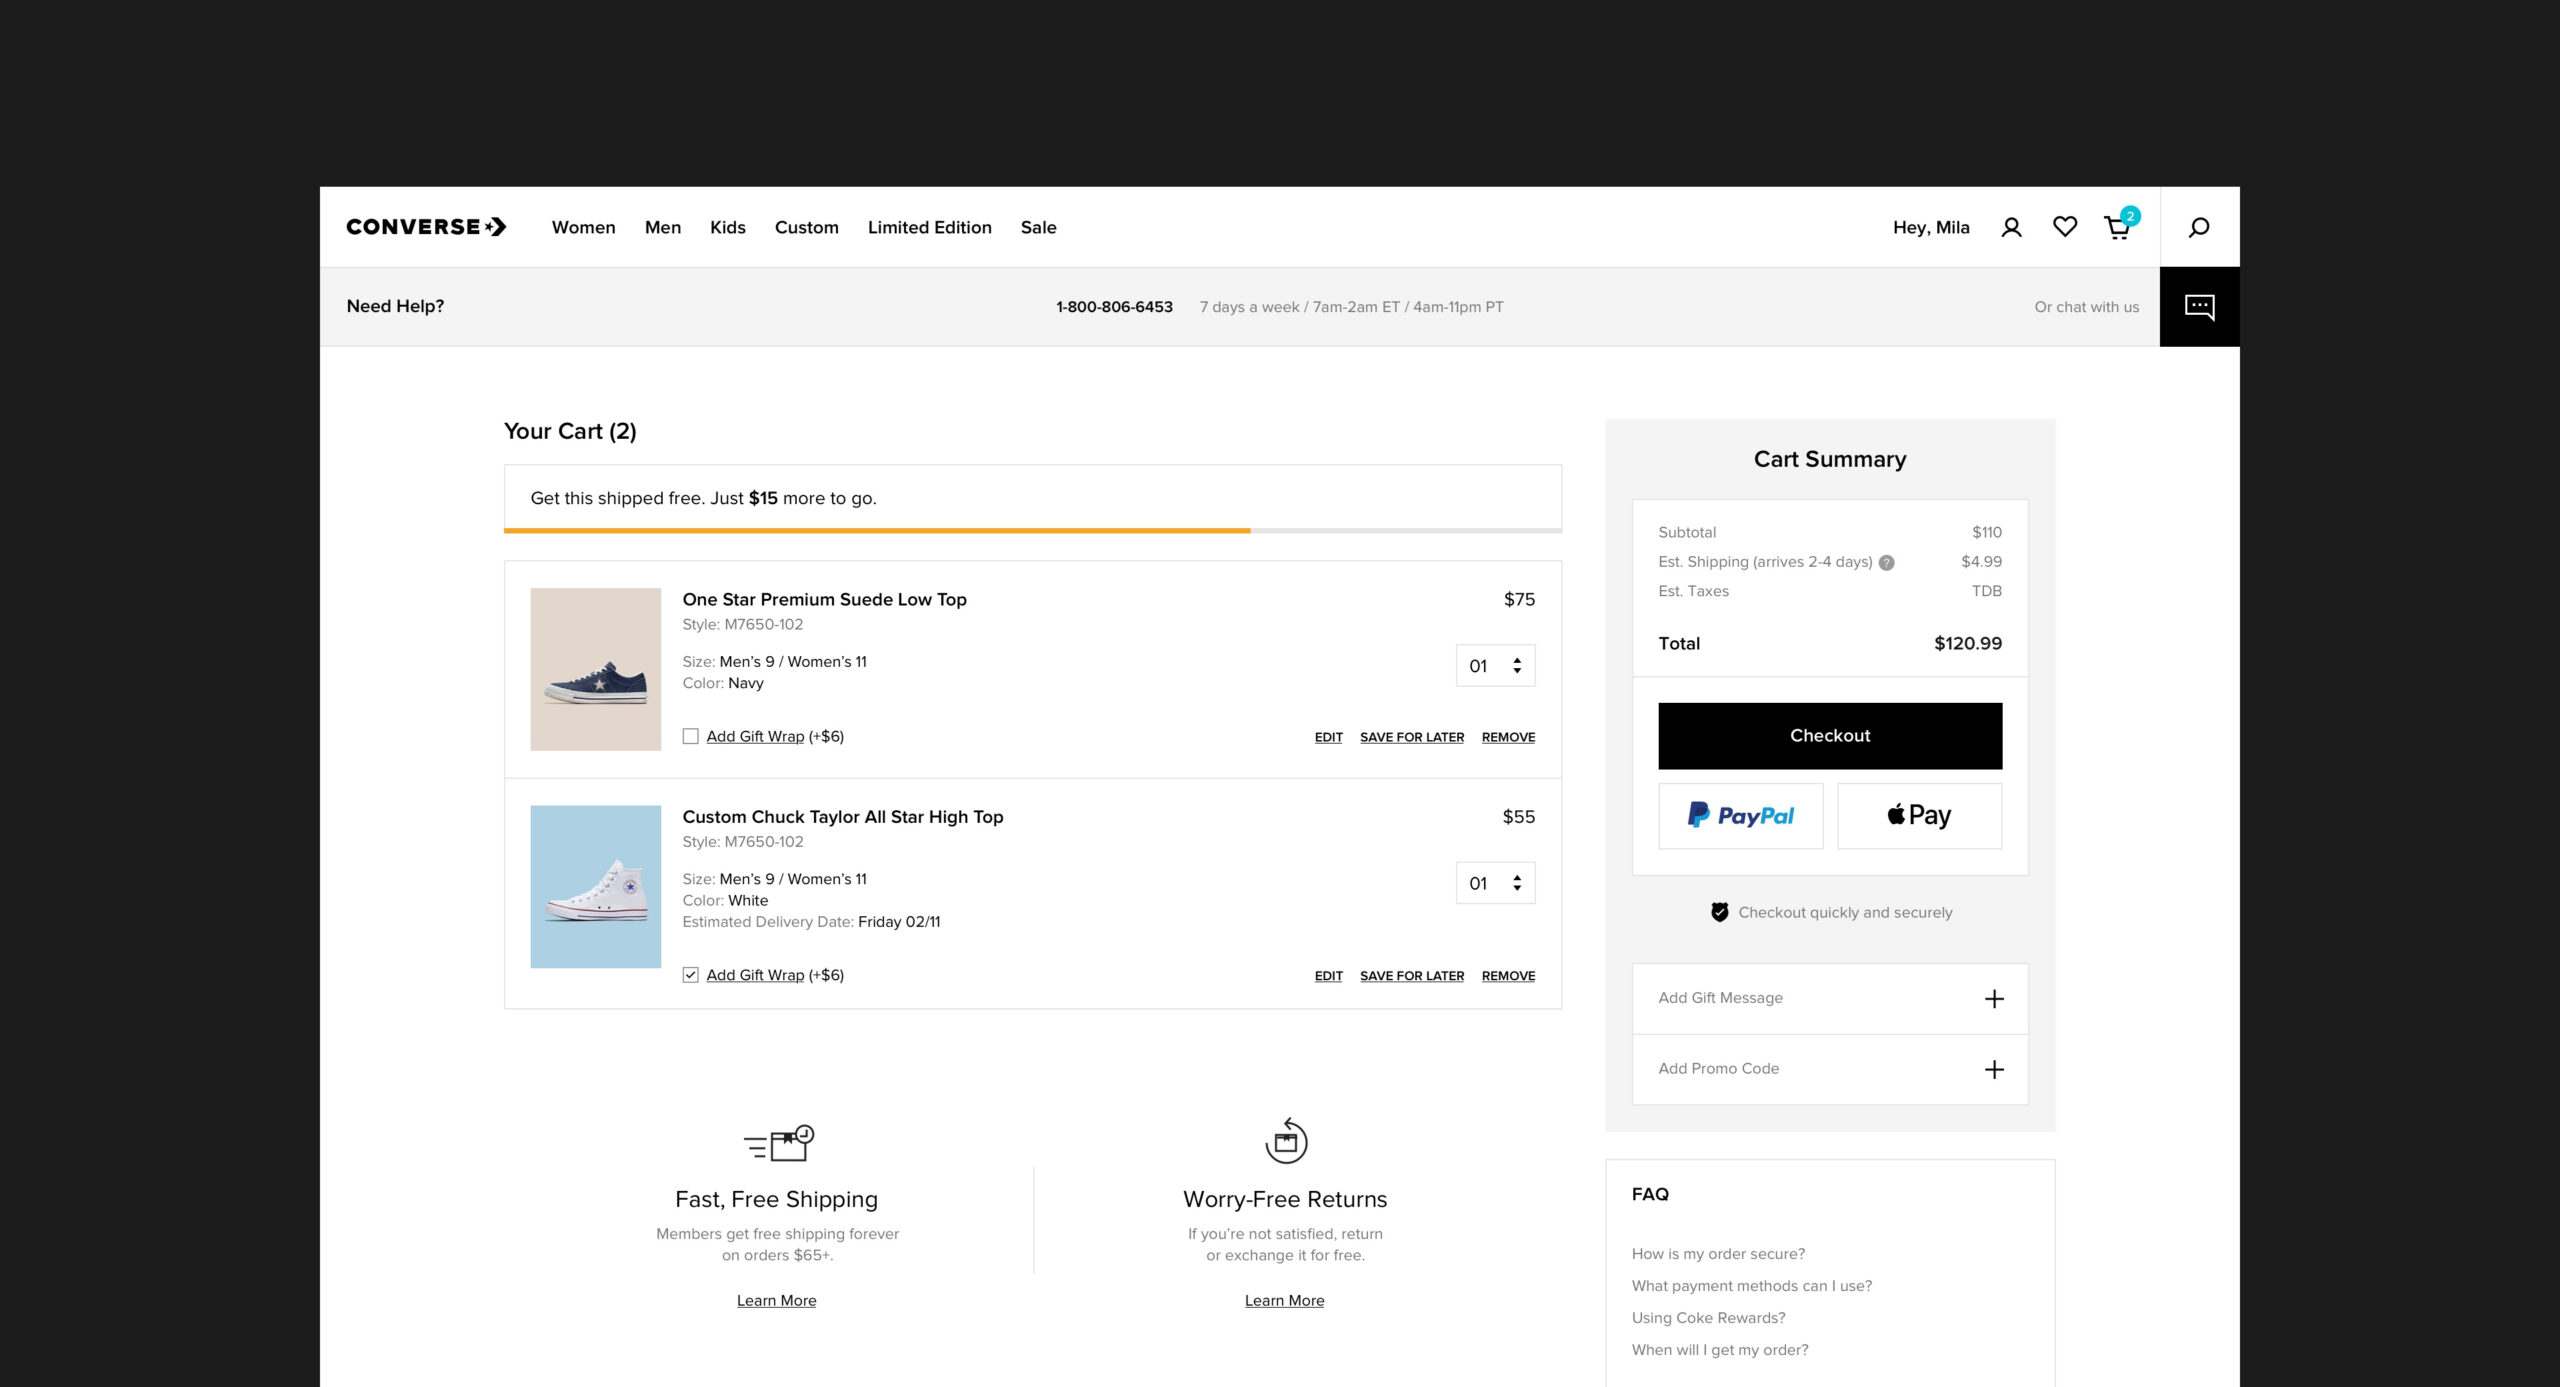This screenshot has width=2560, height=1387.
Task: Click the $55 price of Chuck Taylor
Action: coord(1519,817)
